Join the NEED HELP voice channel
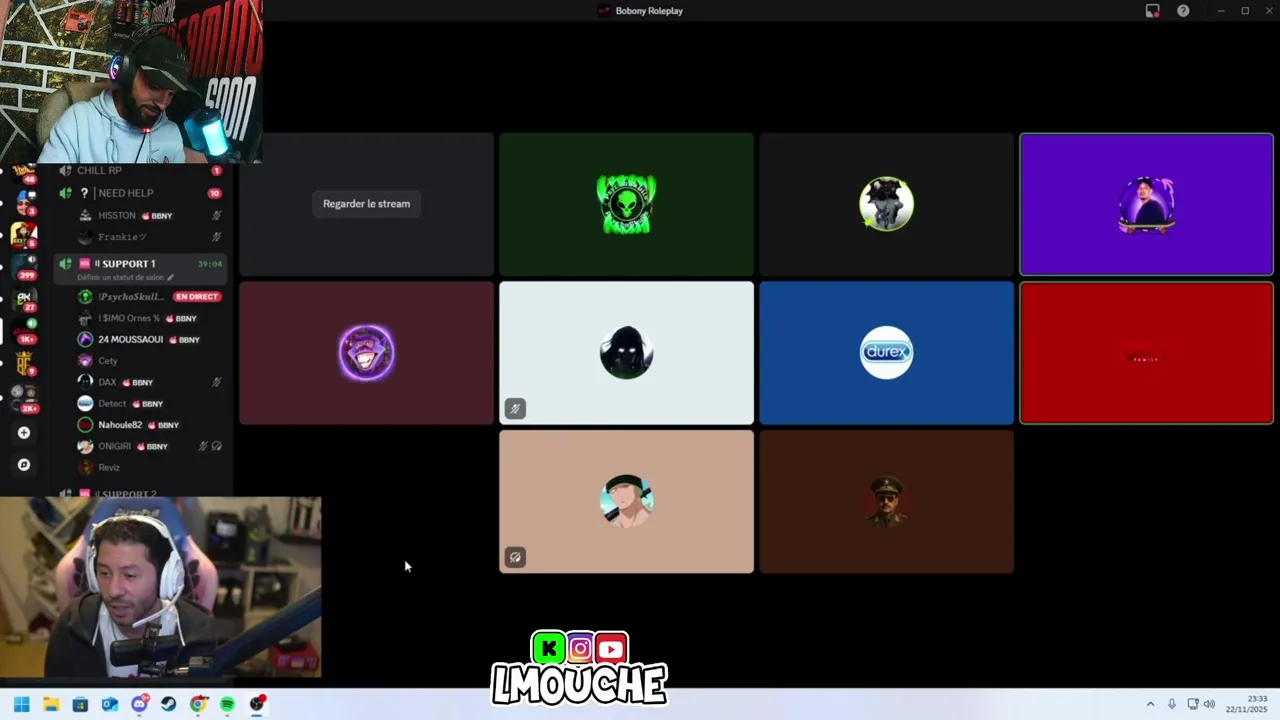The image size is (1280, 720). (140, 193)
